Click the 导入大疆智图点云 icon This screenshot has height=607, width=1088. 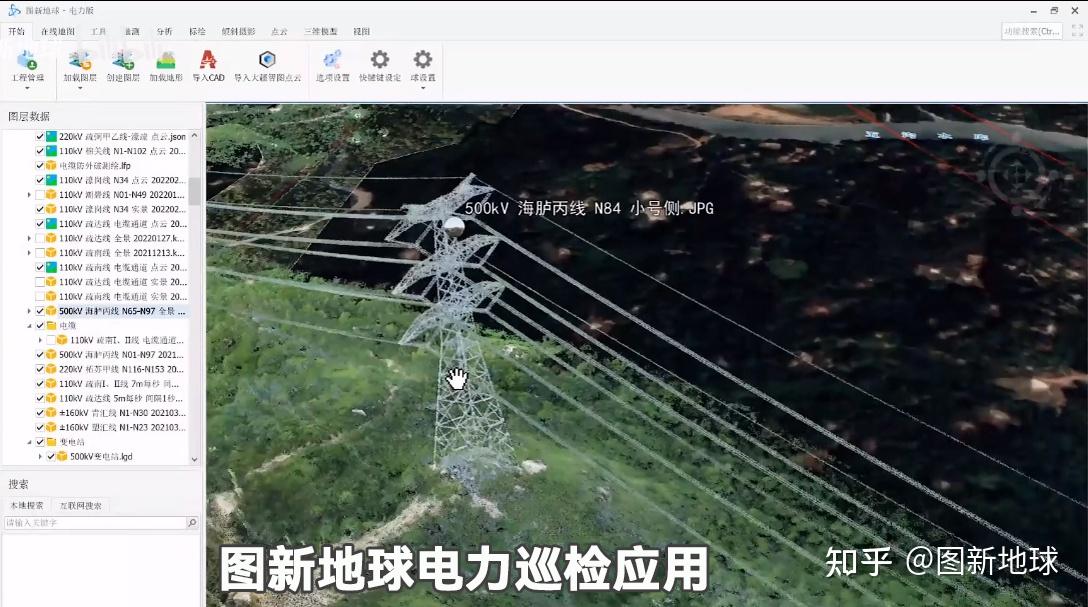(x=267, y=60)
